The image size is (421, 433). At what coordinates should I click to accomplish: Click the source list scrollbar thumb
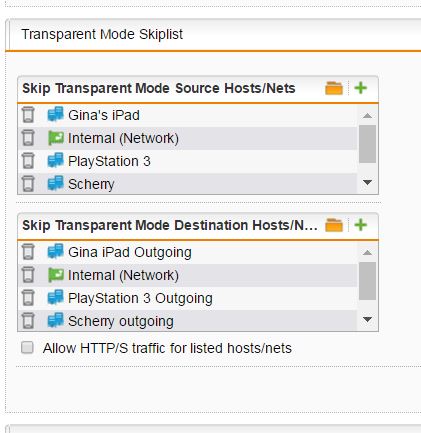point(367,144)
